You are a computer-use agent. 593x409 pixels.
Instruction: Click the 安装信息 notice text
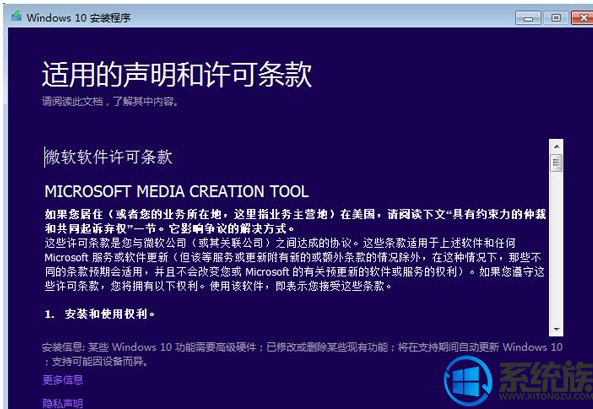coord(302,354)
